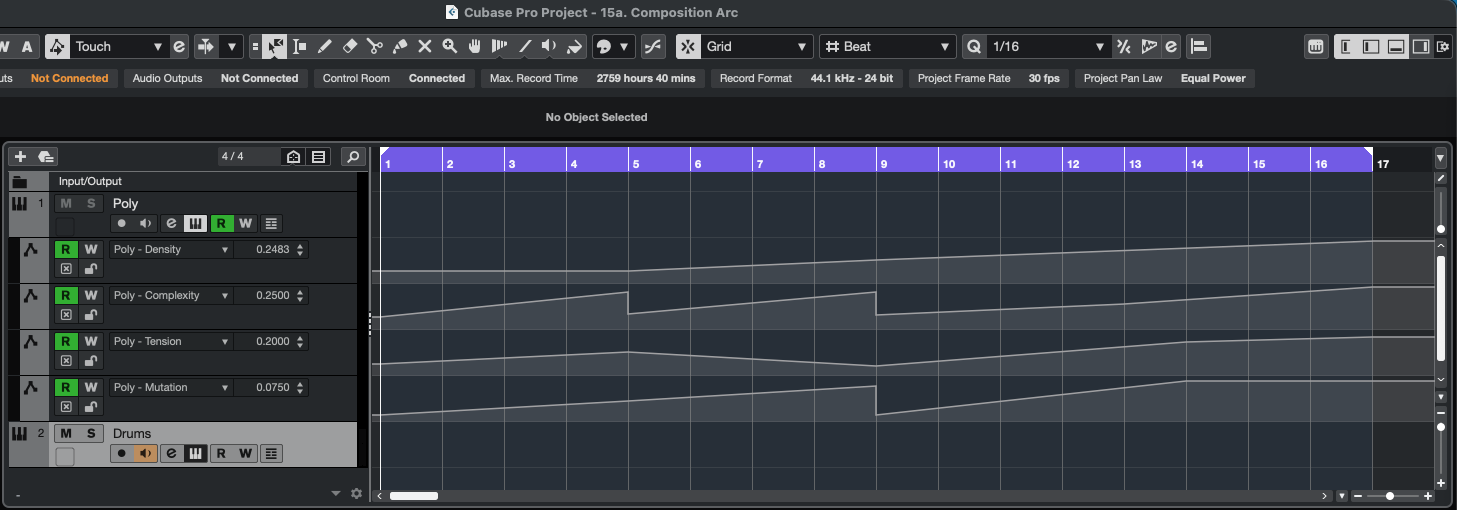Click Control Room Connected status
The height and width of the screenshot is (510, 1457).
(x=437, y=78)
